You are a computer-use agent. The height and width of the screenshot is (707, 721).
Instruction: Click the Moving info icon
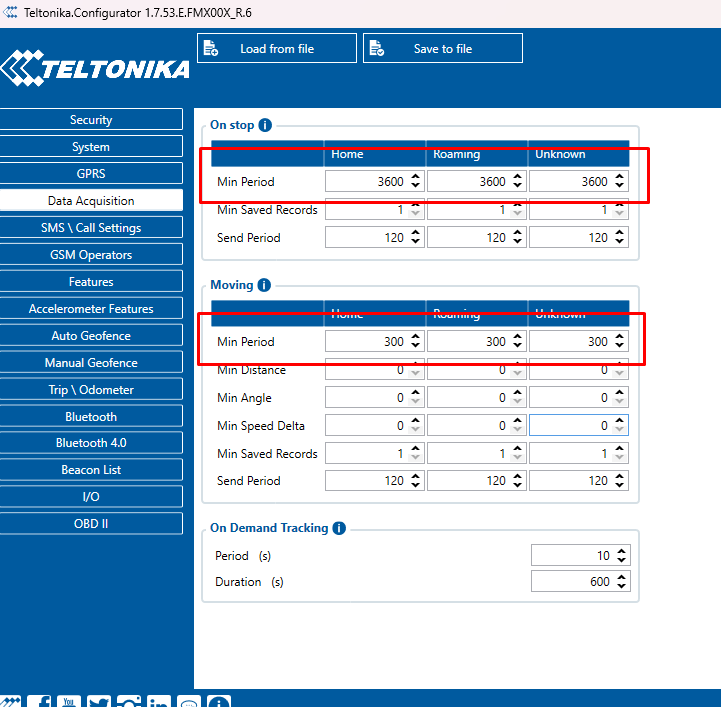coord(264,285)
